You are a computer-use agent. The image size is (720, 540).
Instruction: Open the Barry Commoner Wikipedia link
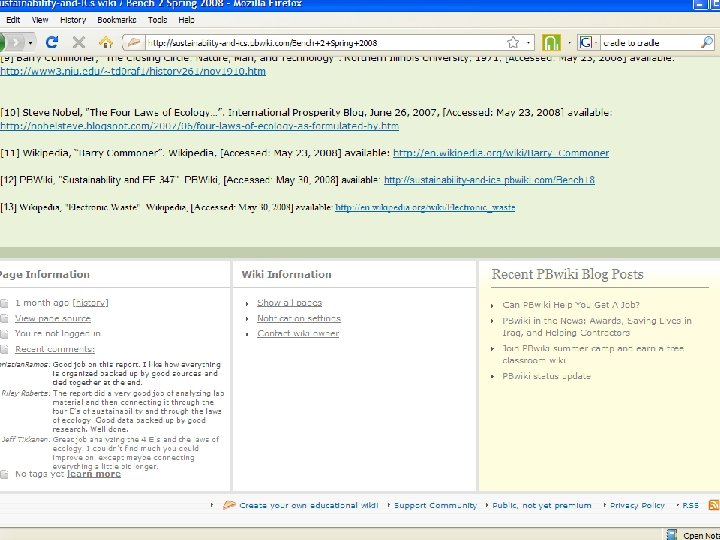(501, 153)
